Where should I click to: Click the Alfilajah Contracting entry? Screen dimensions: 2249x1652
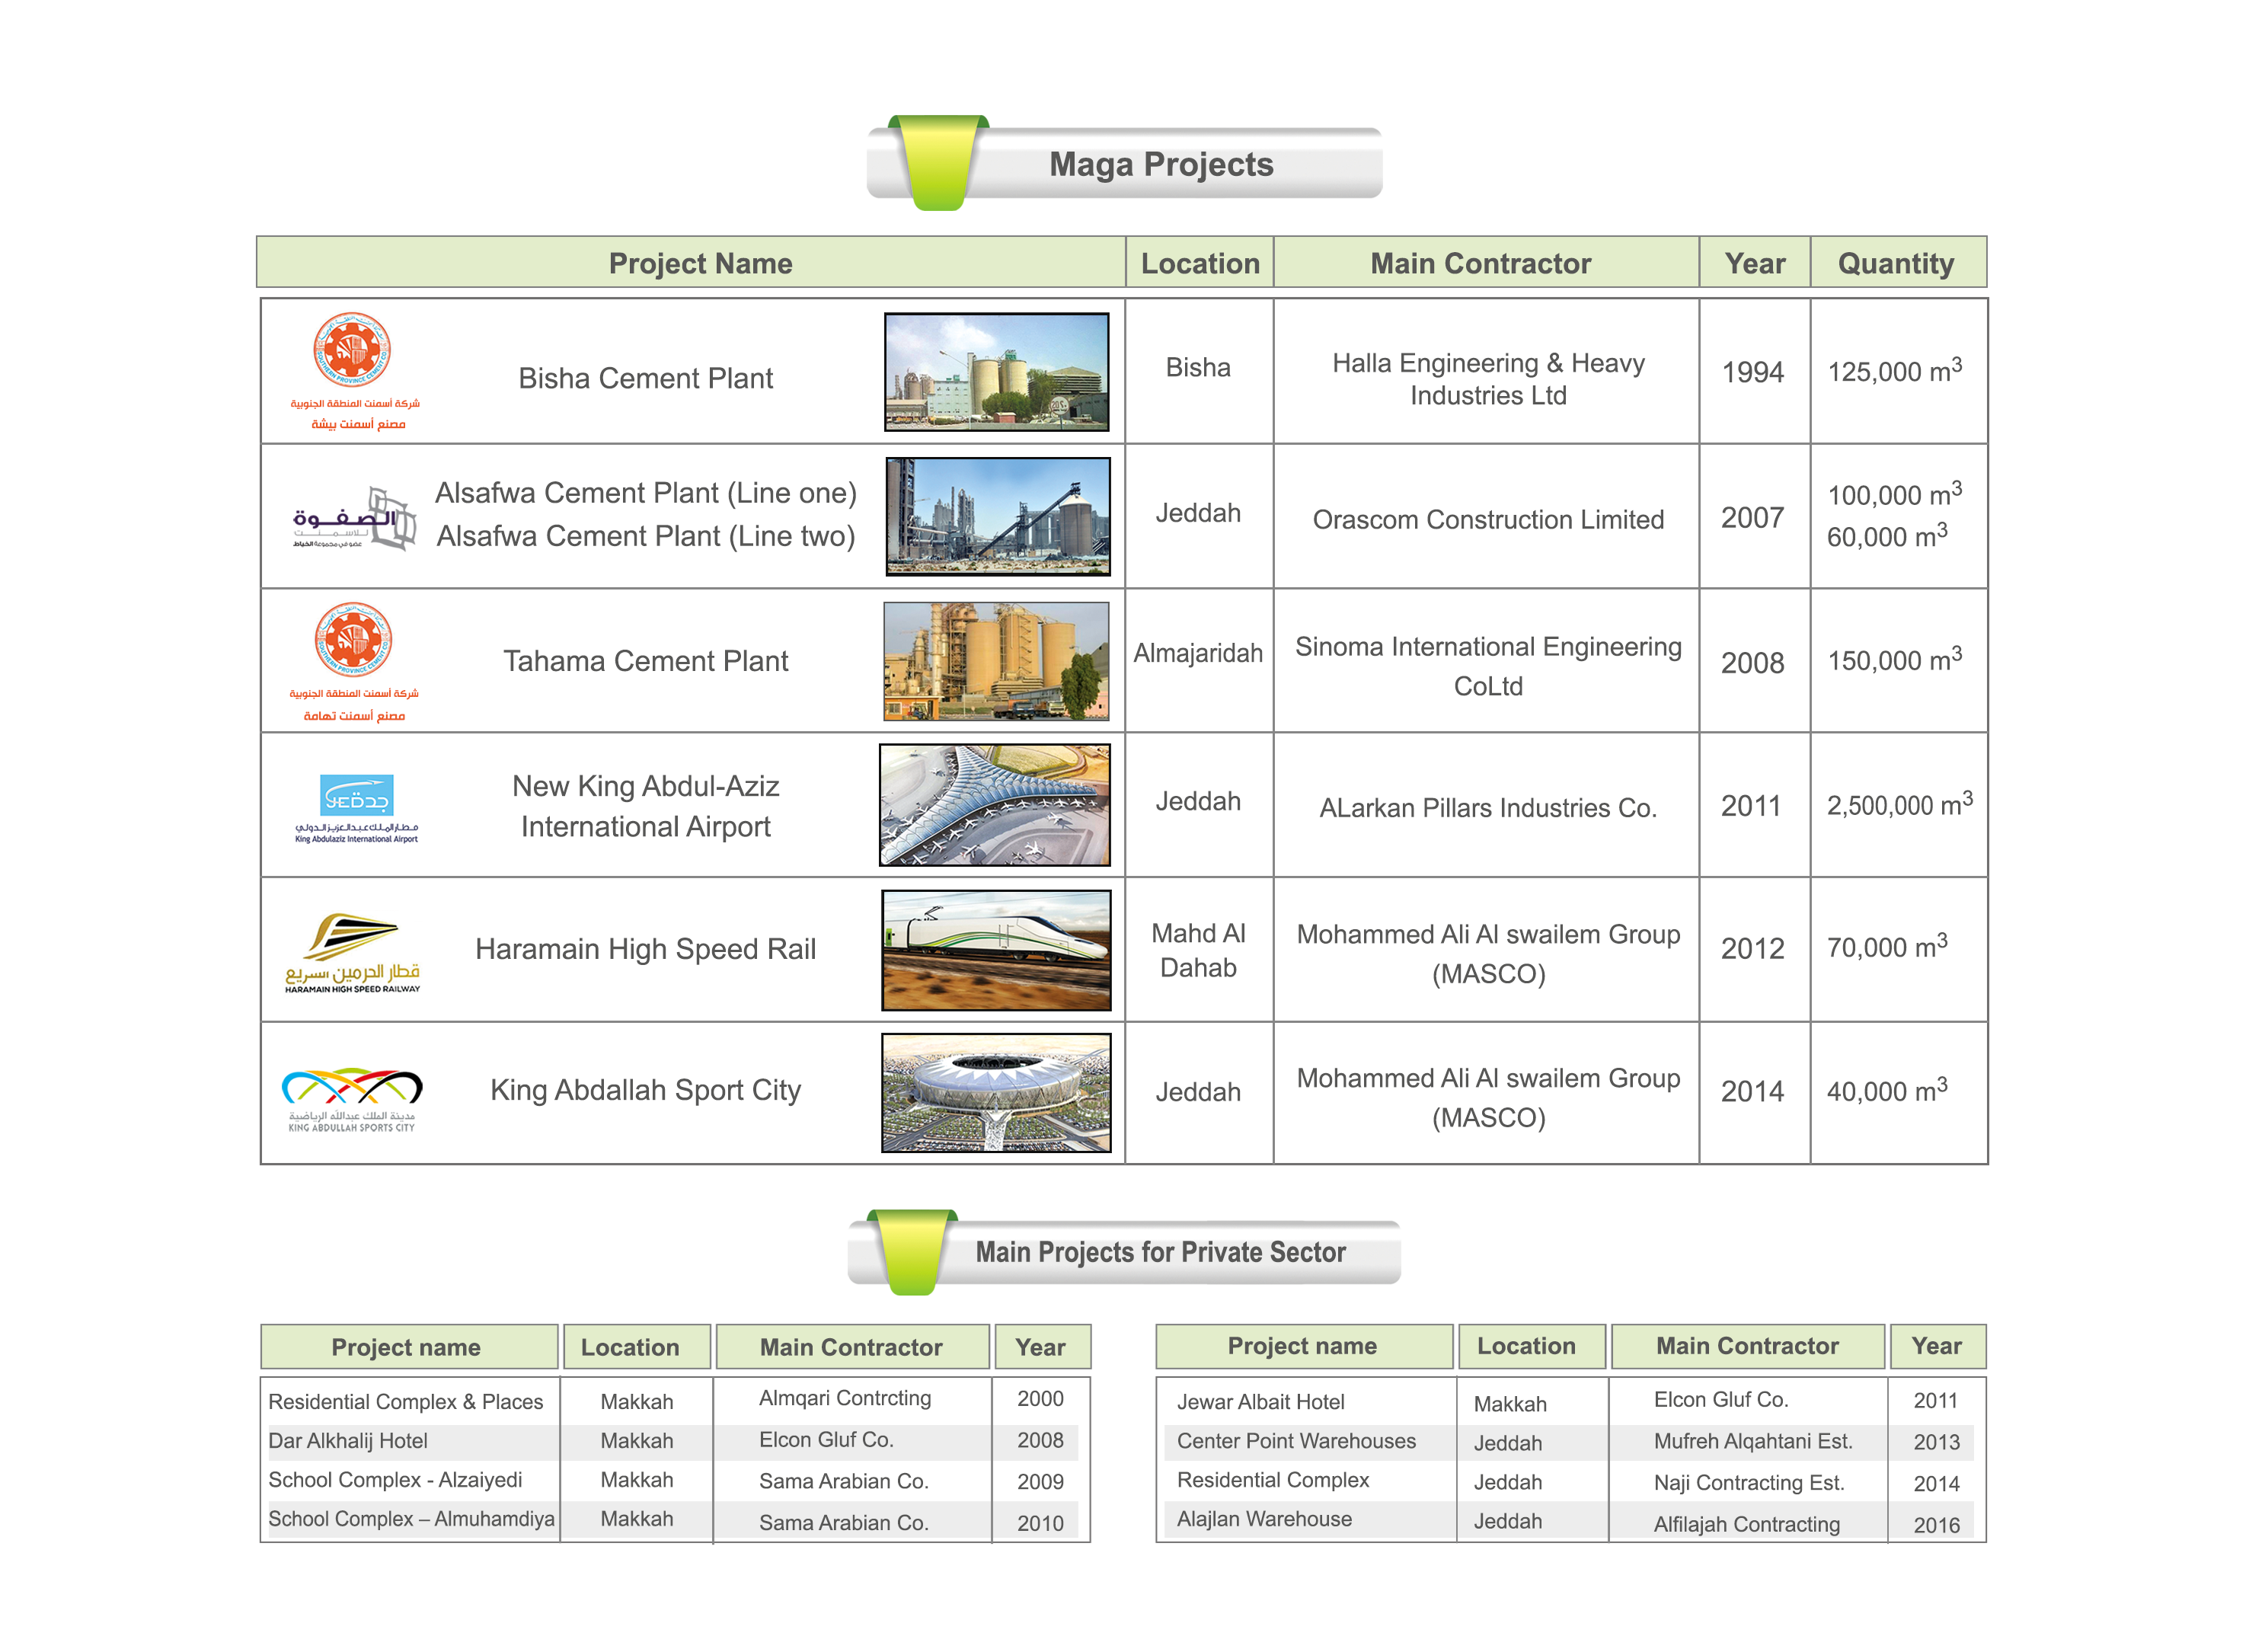coord(1745,1523)
